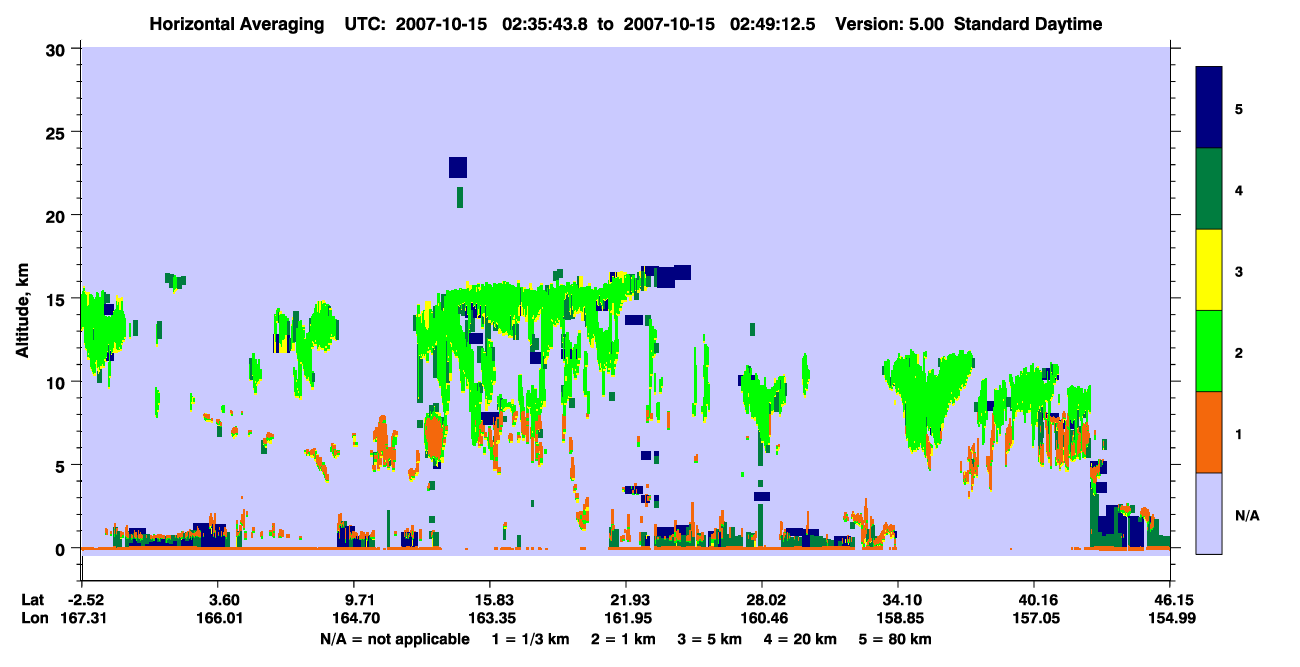Click the 15 km altitude tick label
1300x667 pixels.
pyautogui.click(x=57, y=299)
